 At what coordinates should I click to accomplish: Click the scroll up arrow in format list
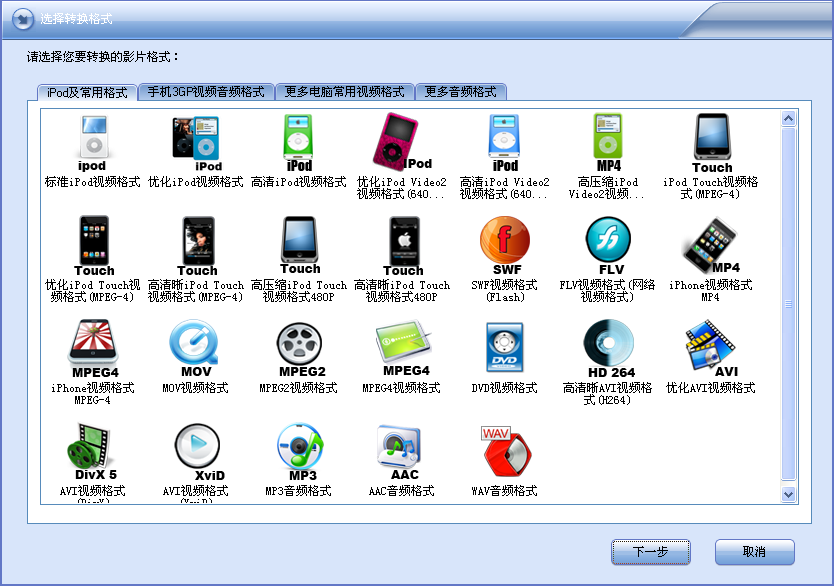coord(788,118)
